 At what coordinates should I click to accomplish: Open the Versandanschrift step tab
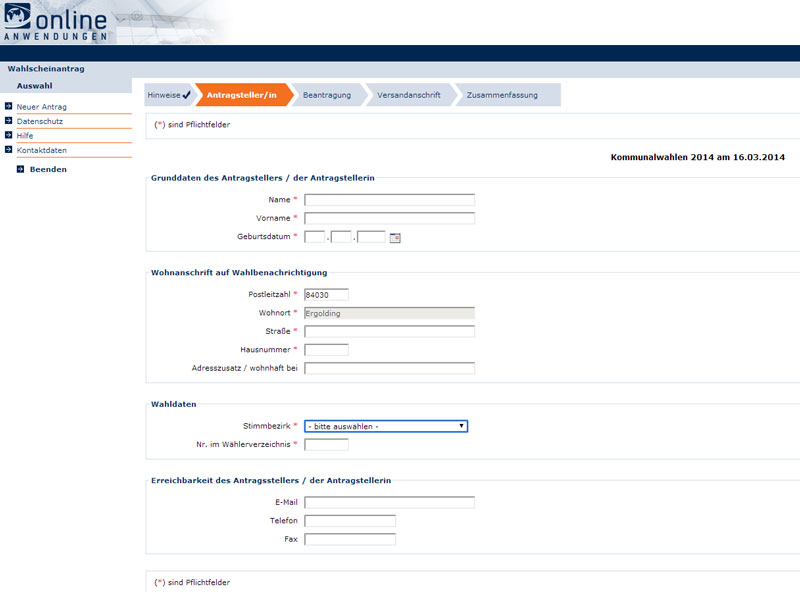coord(408,95)
